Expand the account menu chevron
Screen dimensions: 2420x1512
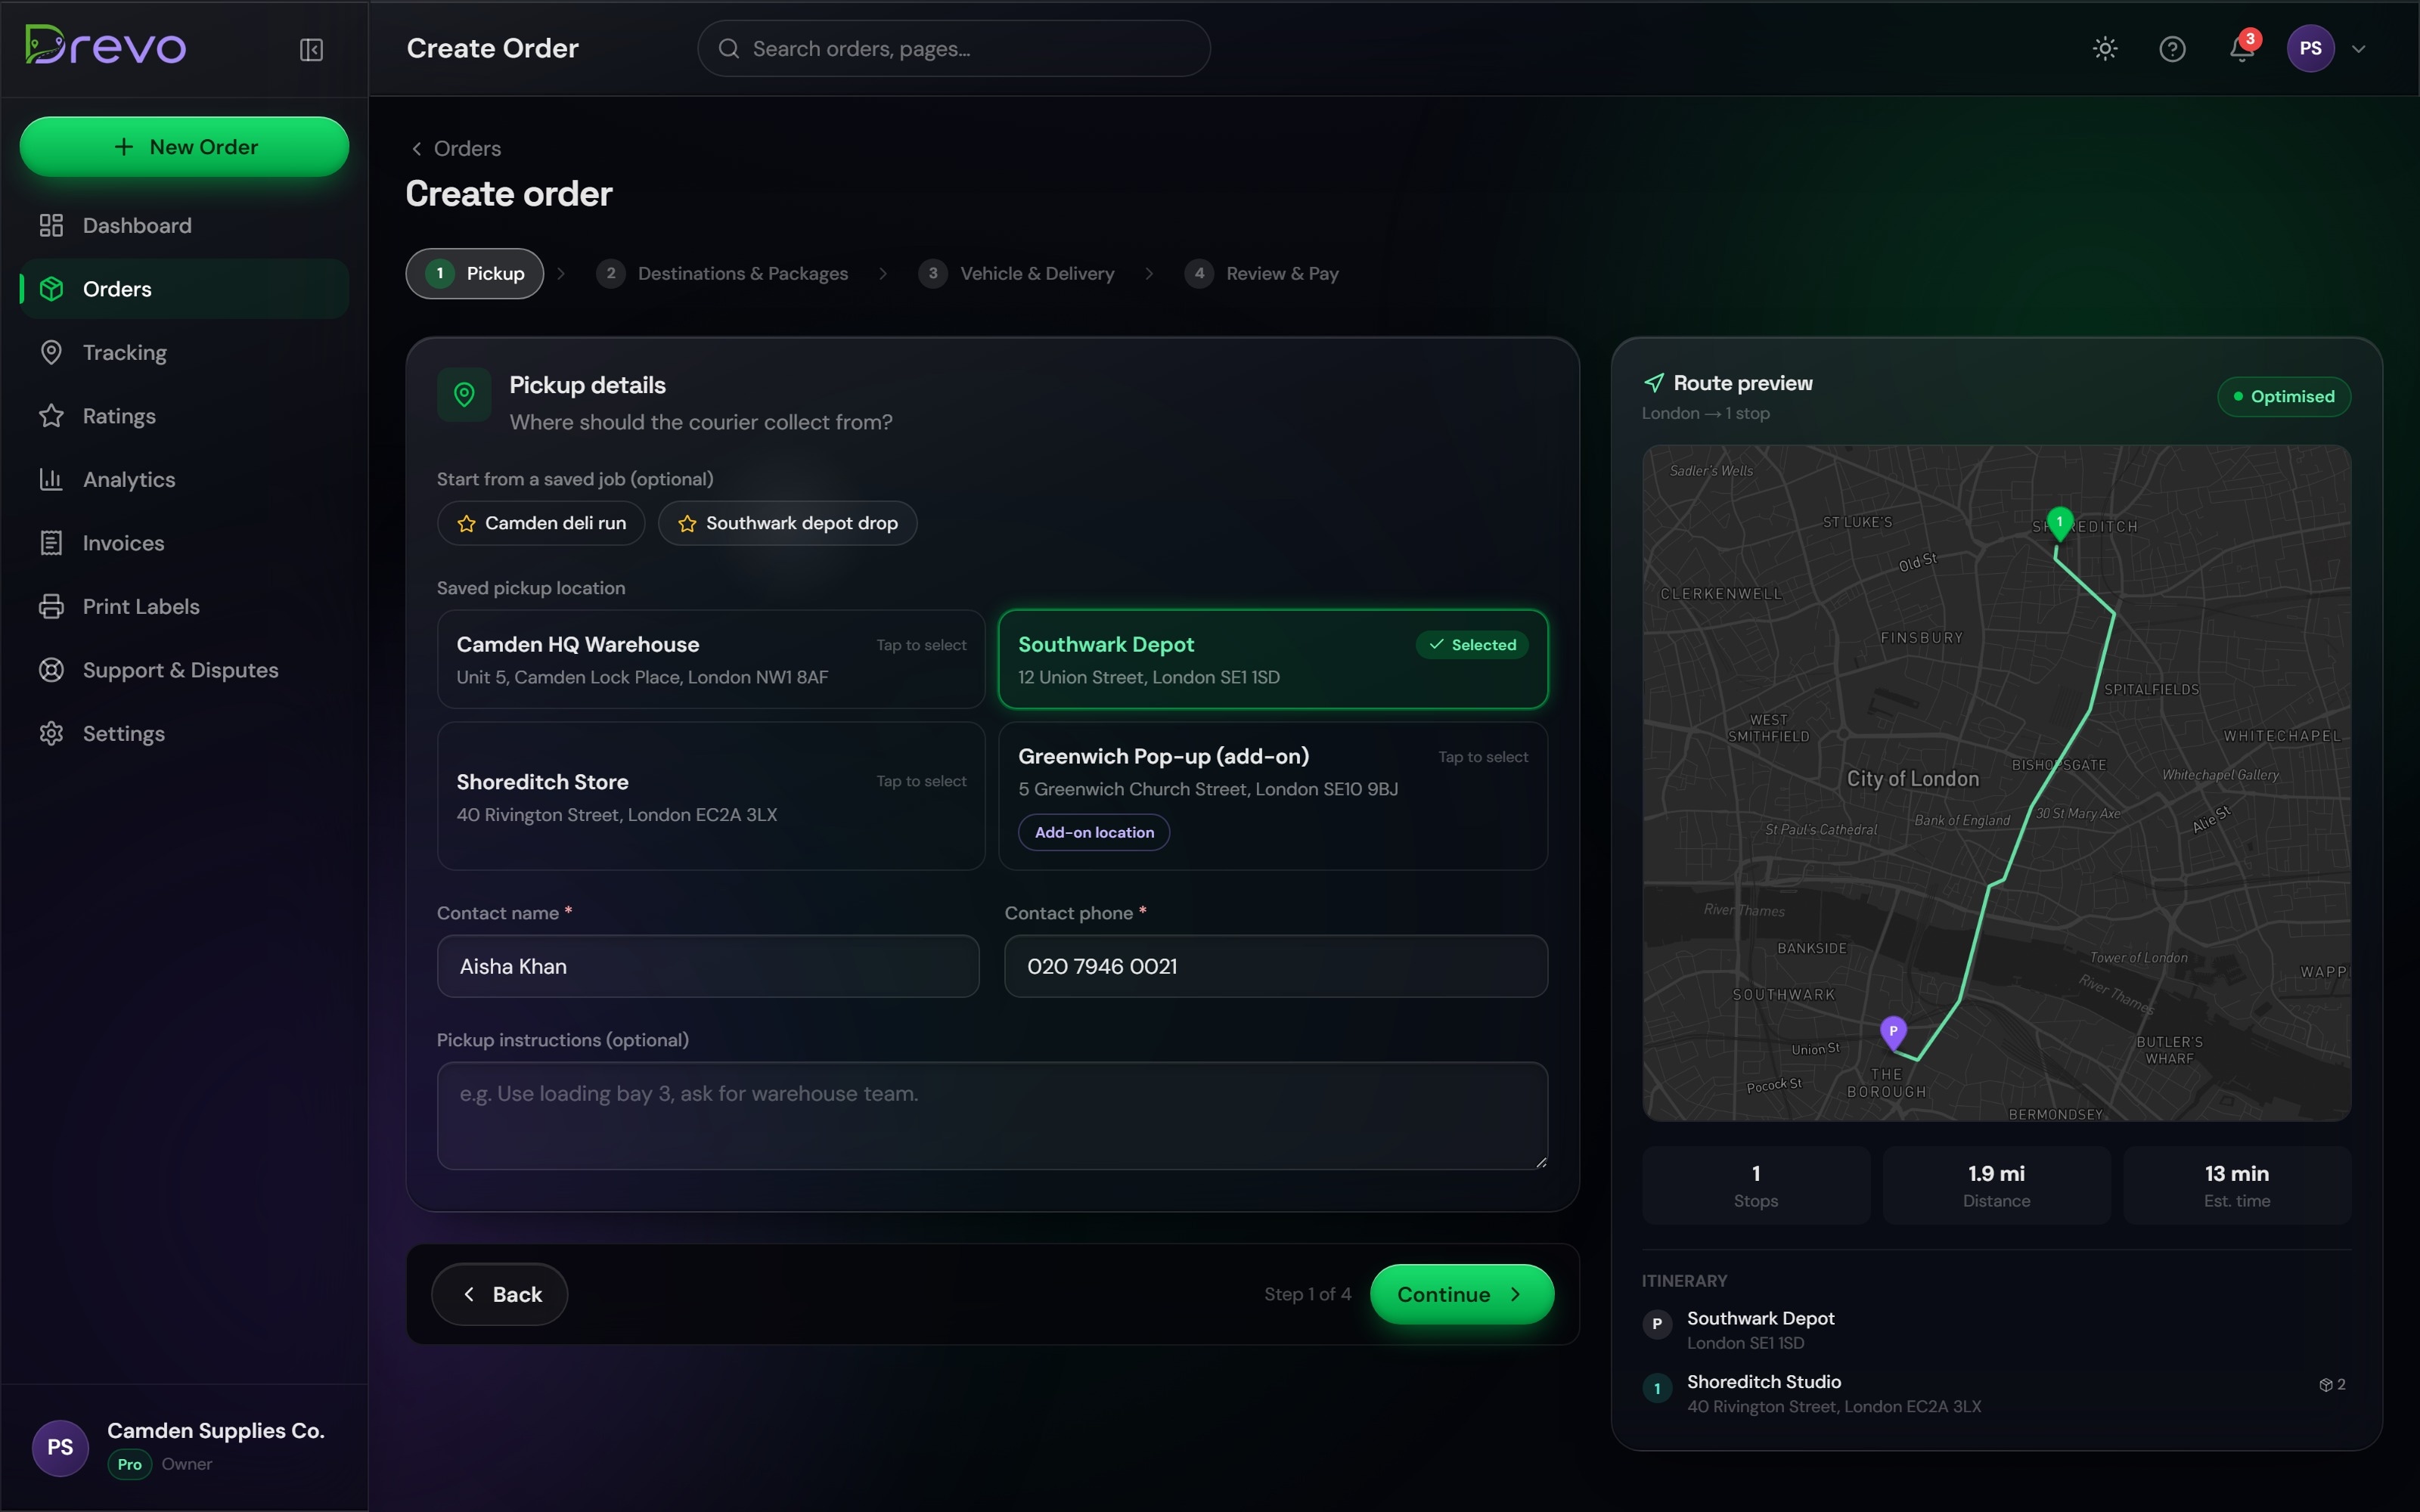tap(2359, 48)
